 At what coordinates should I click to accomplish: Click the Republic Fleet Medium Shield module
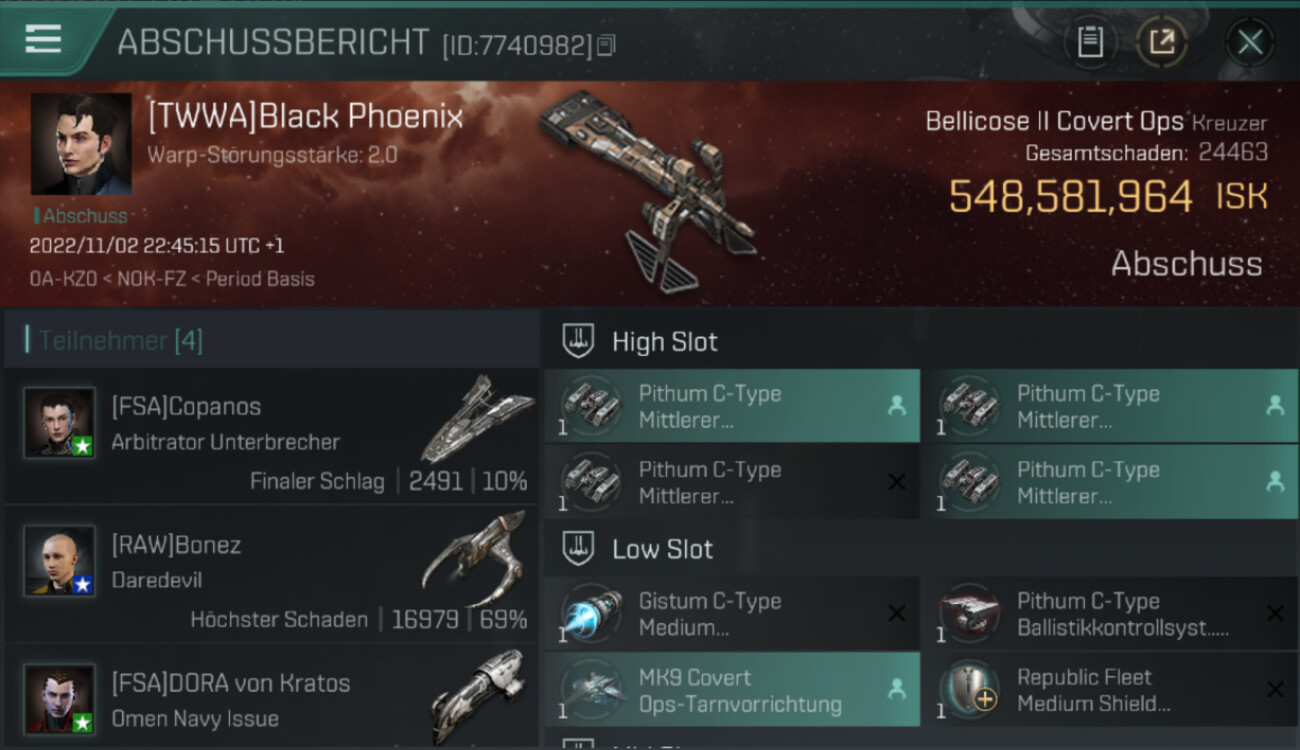point(1110,690)
